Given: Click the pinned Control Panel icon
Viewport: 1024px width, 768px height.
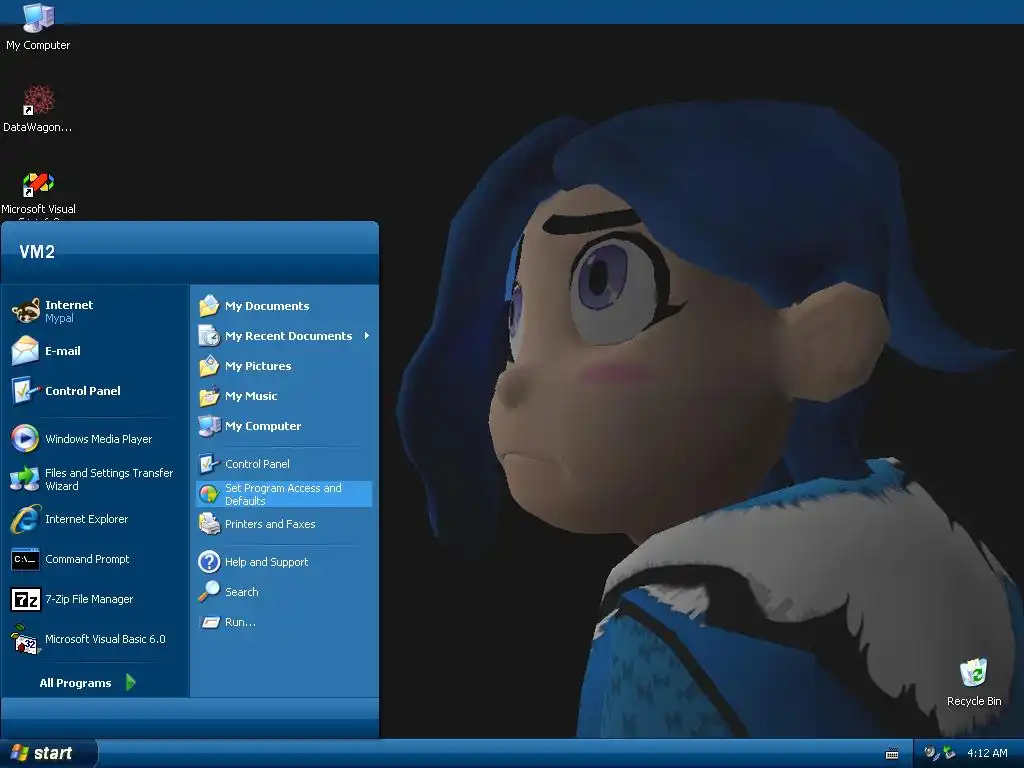Looking at the screenshot, I should pyautogui.click(x=25, y=391).
